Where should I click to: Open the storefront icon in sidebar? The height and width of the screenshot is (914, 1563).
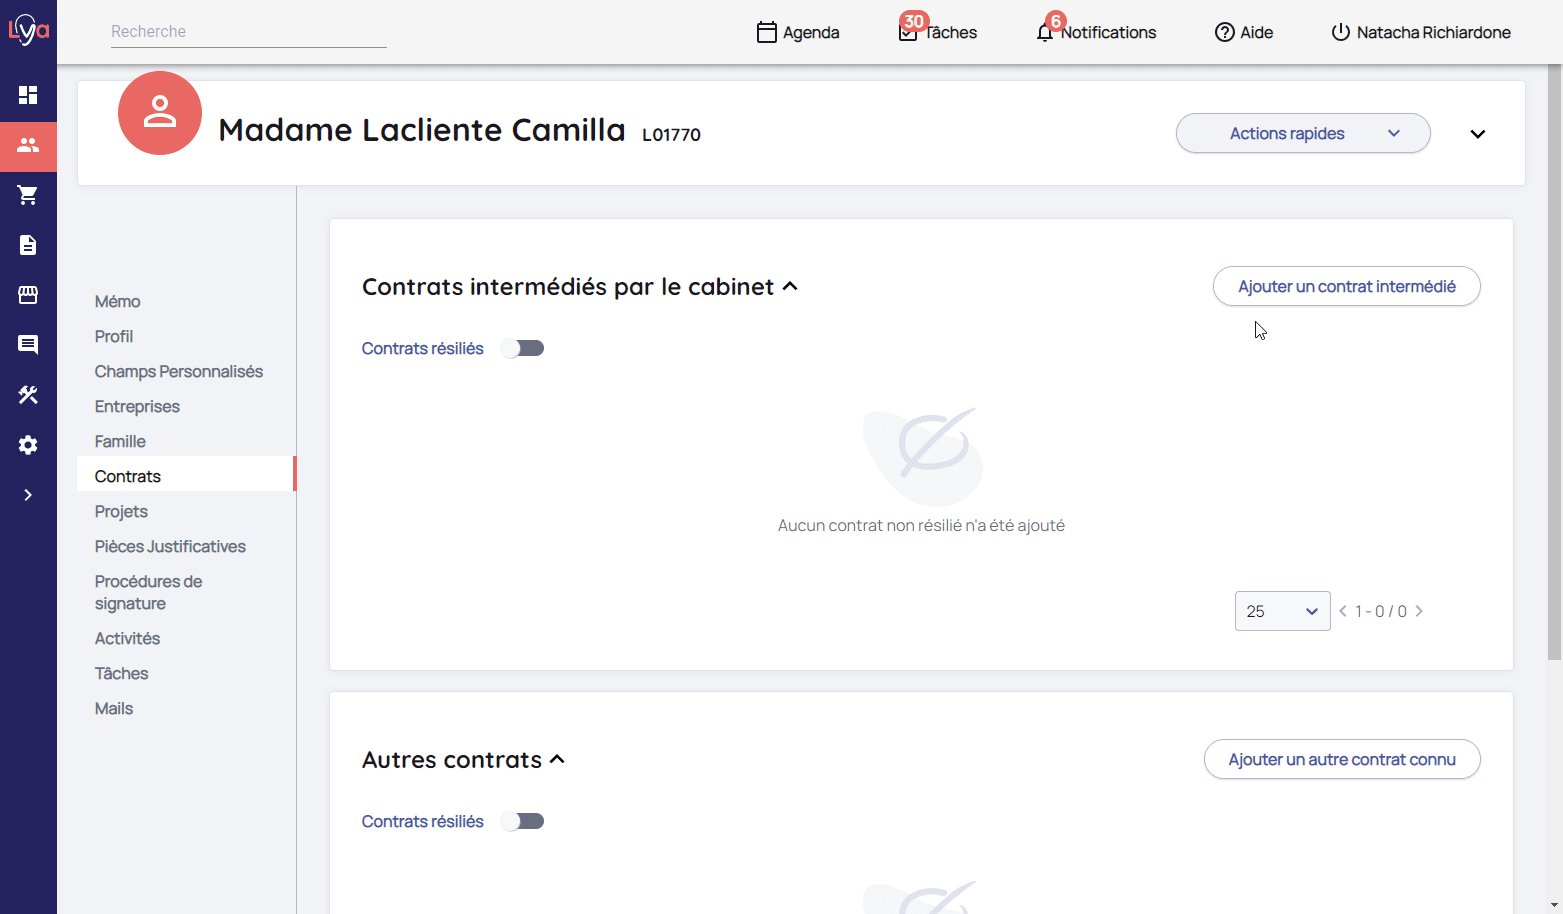click(28, 295)
